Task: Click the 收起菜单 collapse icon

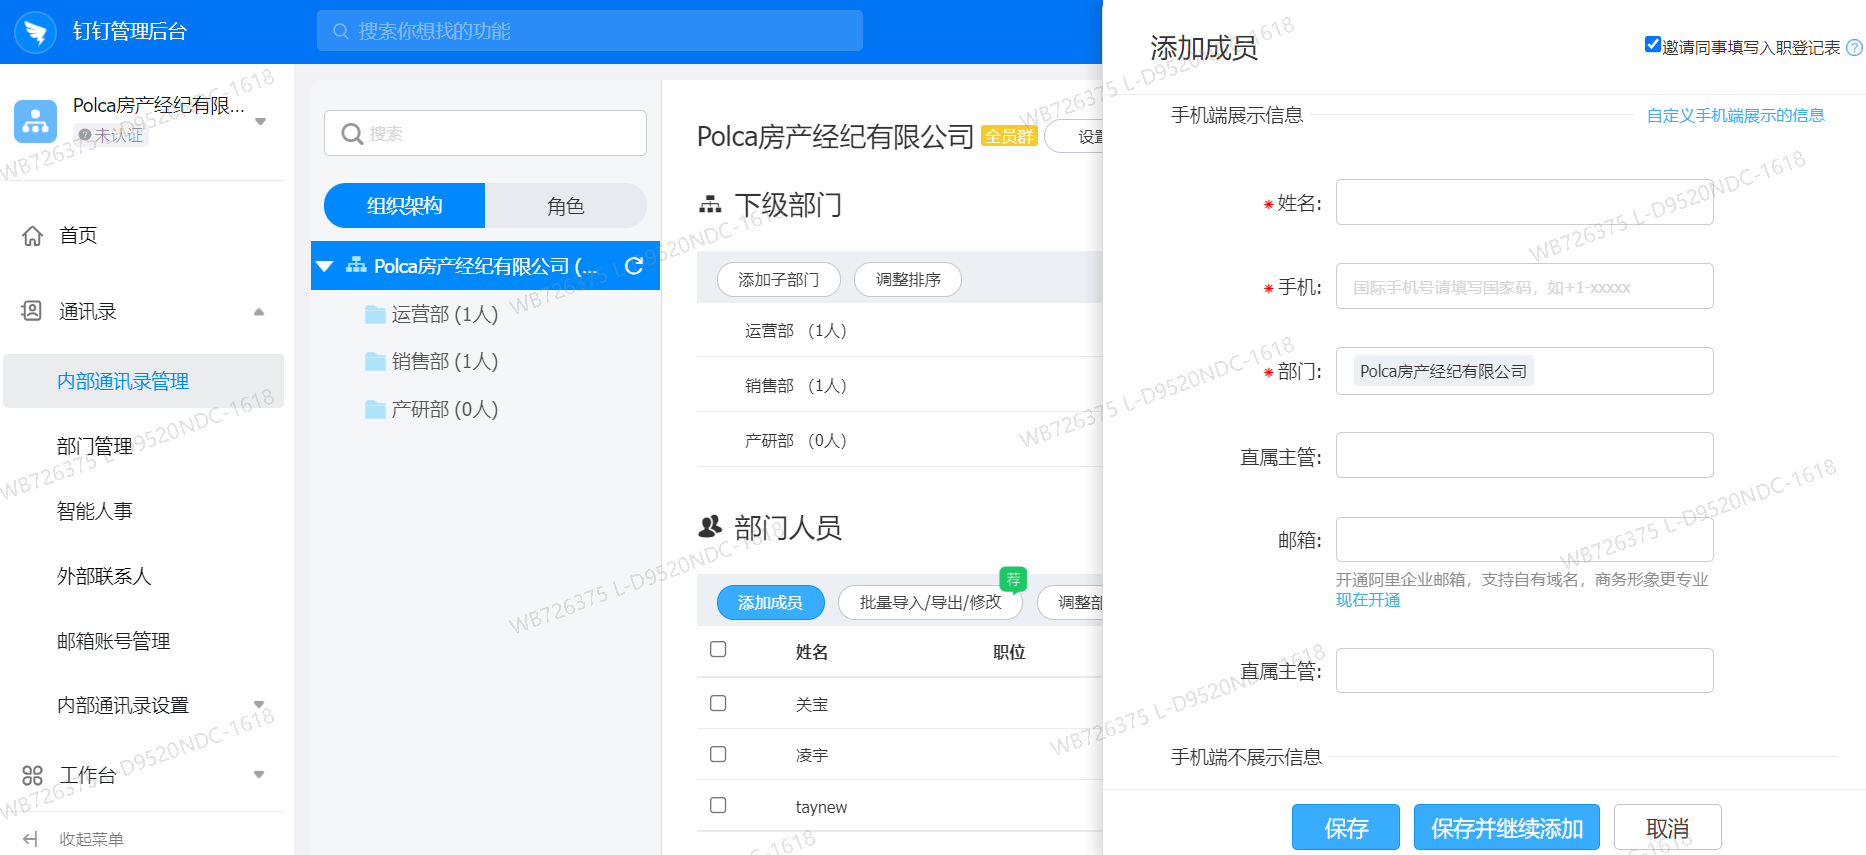Action: coord(31,839)
